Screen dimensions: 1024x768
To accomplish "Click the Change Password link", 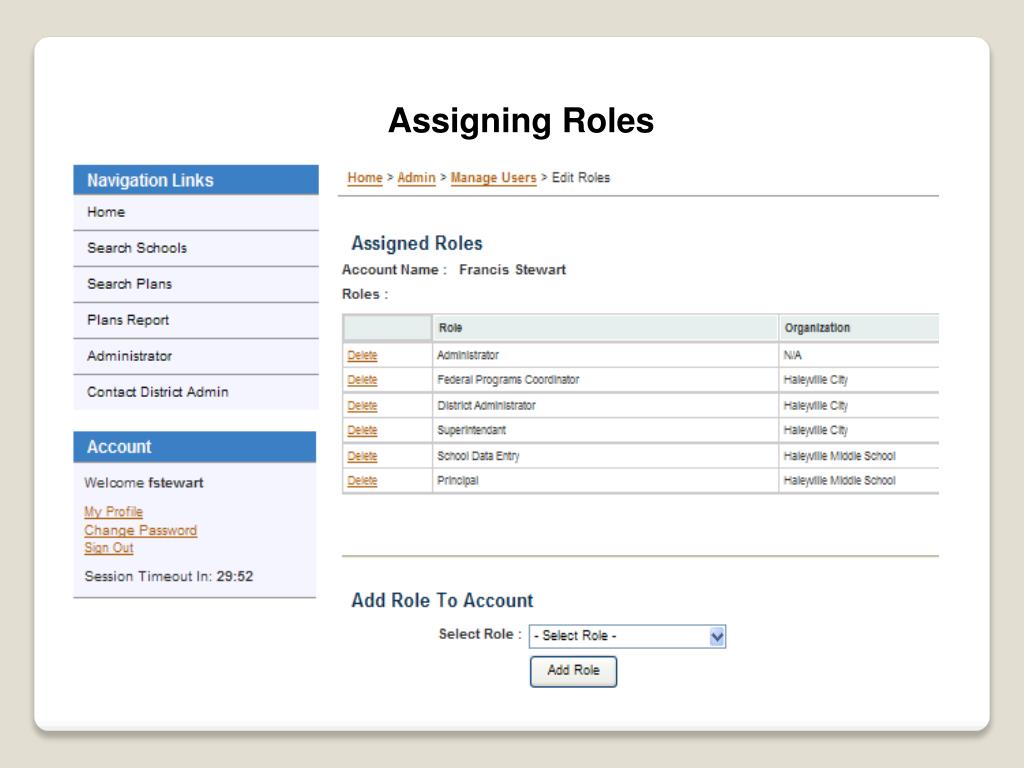I will point(140,530).
